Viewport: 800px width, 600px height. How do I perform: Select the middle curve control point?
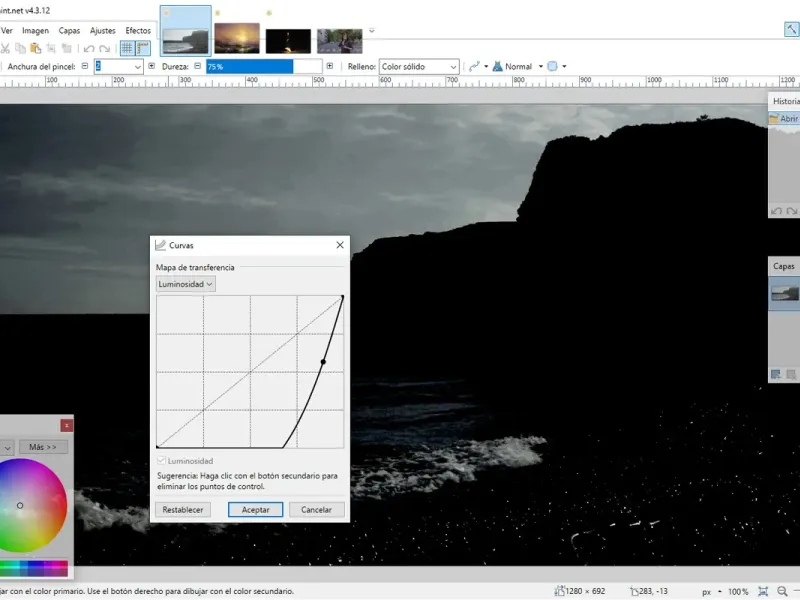click(x=323, y=362)
